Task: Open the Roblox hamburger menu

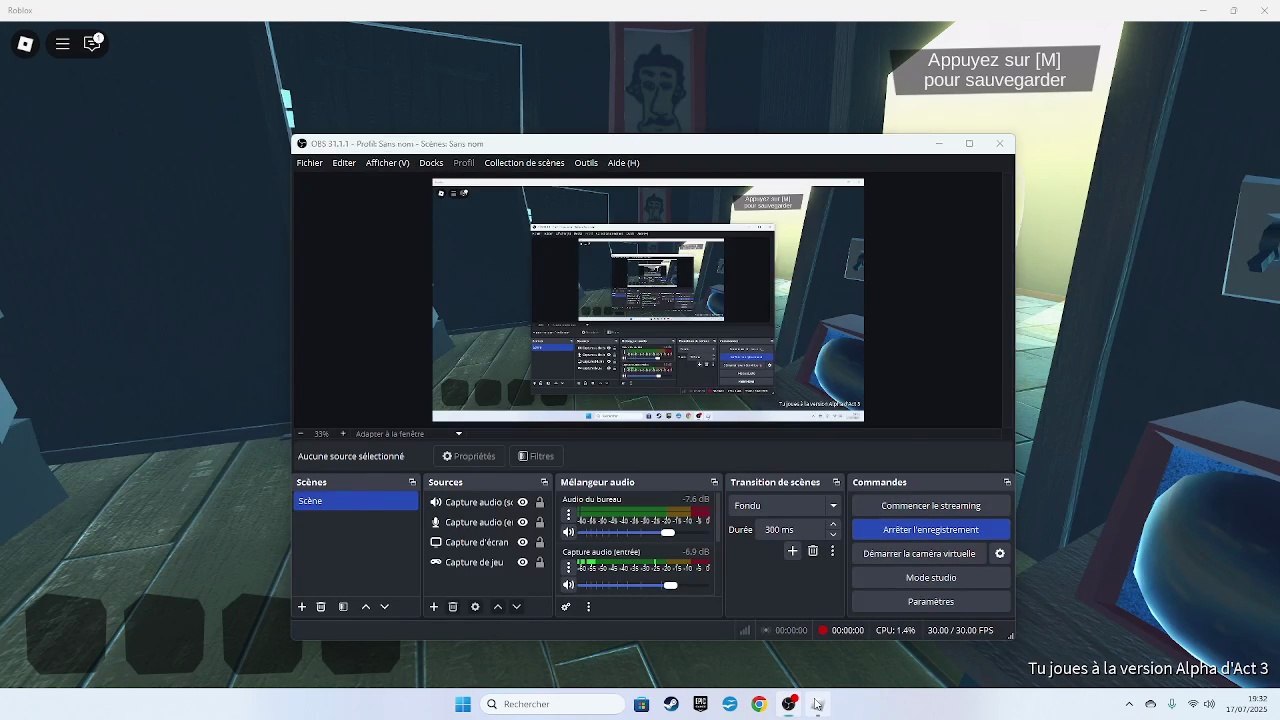Action: pos(62,44)
